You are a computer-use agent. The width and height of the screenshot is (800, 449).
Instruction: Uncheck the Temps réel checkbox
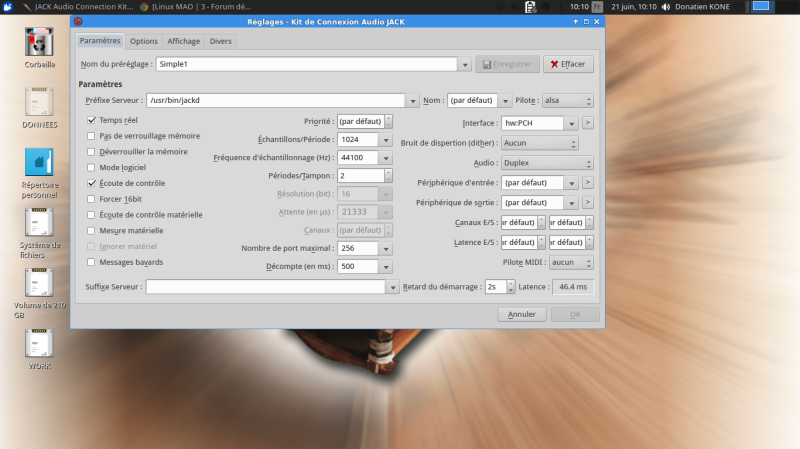(x=91, y=120)
